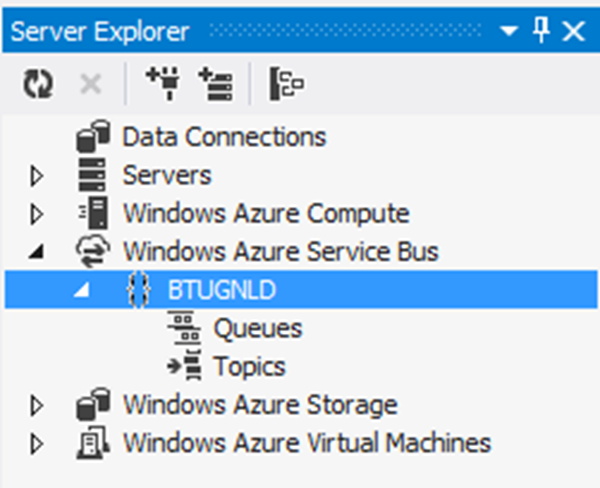The height and width of the screenshot is (488, 600).
Task: Collapse the BTUGNLD namespace node
Action: (82, 290)
